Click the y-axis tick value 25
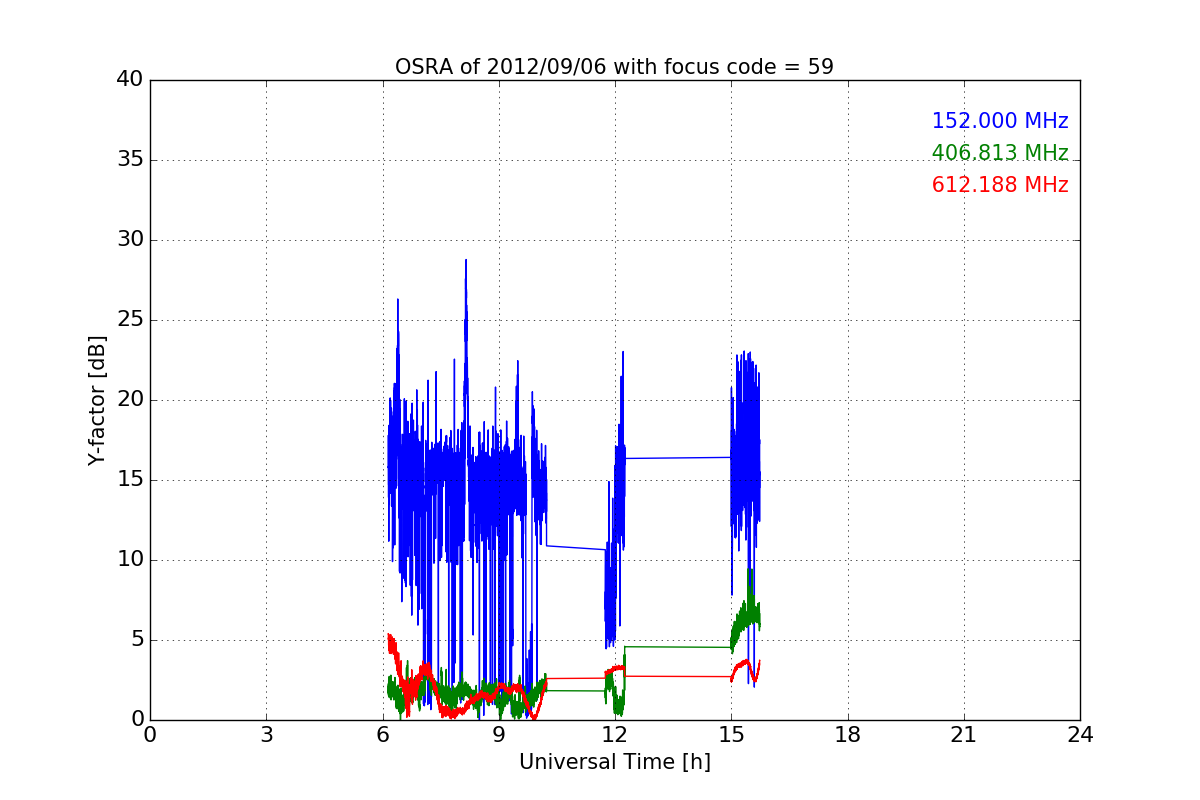1200x800 pixels. [130, 320]
